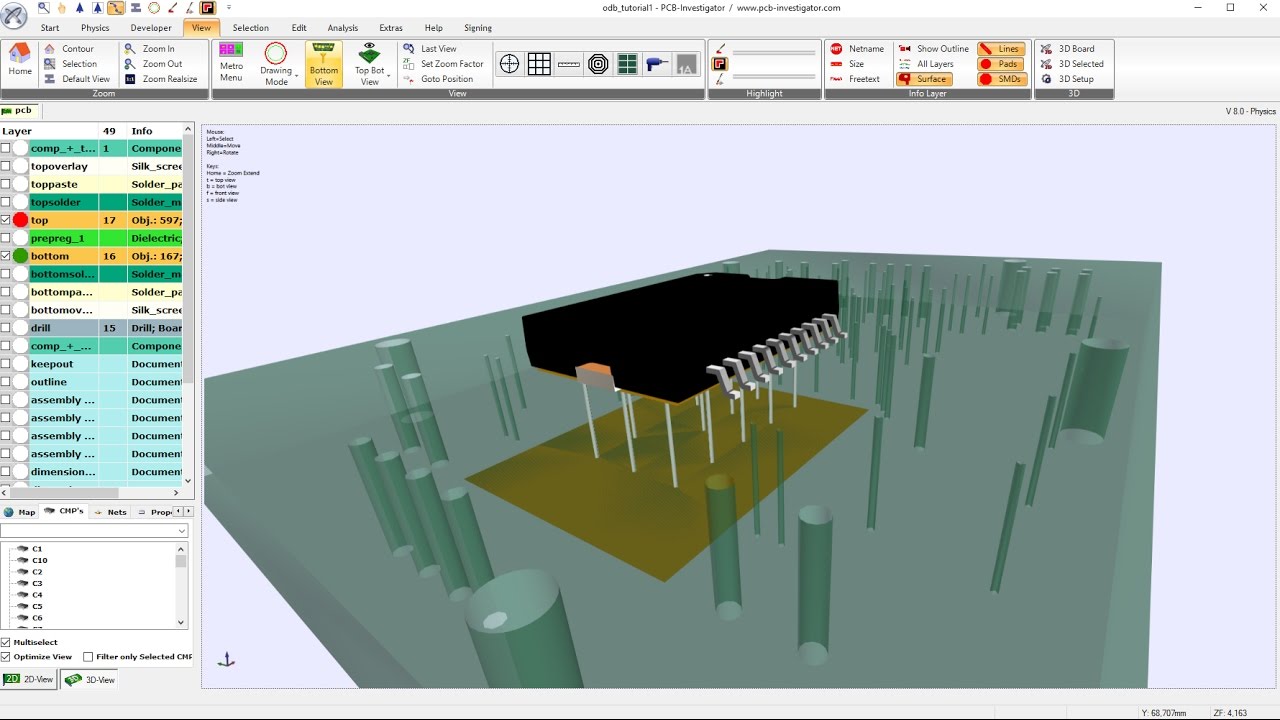The image size is (1280, 720).
Task: Click Show Outline in Info Layer
Action: click(934, 48)
